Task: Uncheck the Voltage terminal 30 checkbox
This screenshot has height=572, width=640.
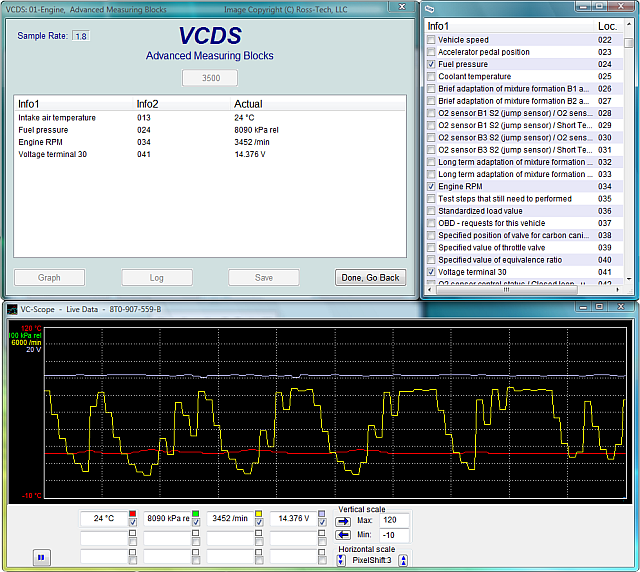Action: click(x=431, y=272)
